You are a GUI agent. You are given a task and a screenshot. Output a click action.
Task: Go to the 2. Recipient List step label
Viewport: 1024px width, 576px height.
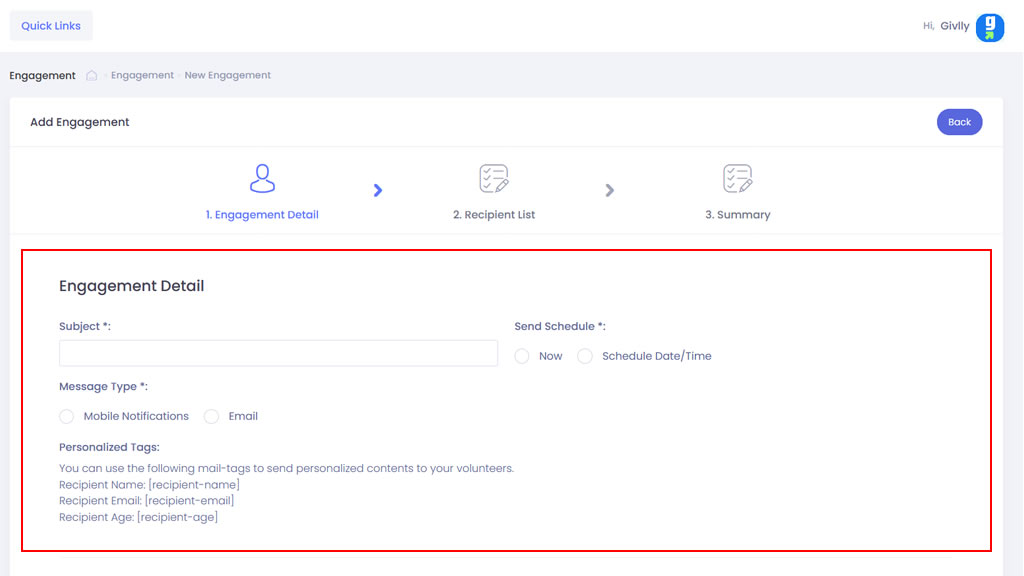point(494,215)
